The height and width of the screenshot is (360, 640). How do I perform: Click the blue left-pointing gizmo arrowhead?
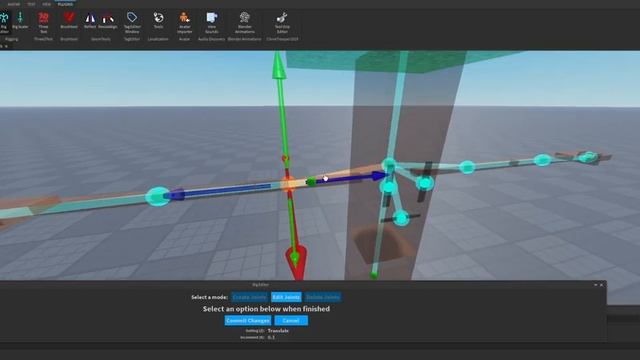click(x=176, y=195)
